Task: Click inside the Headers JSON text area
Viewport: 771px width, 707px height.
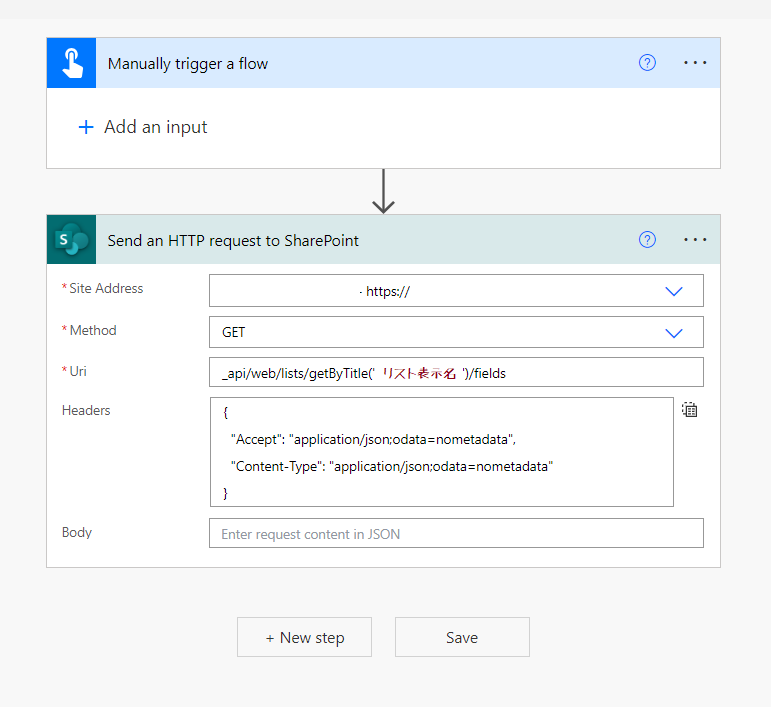Action: tap(442, 452)
